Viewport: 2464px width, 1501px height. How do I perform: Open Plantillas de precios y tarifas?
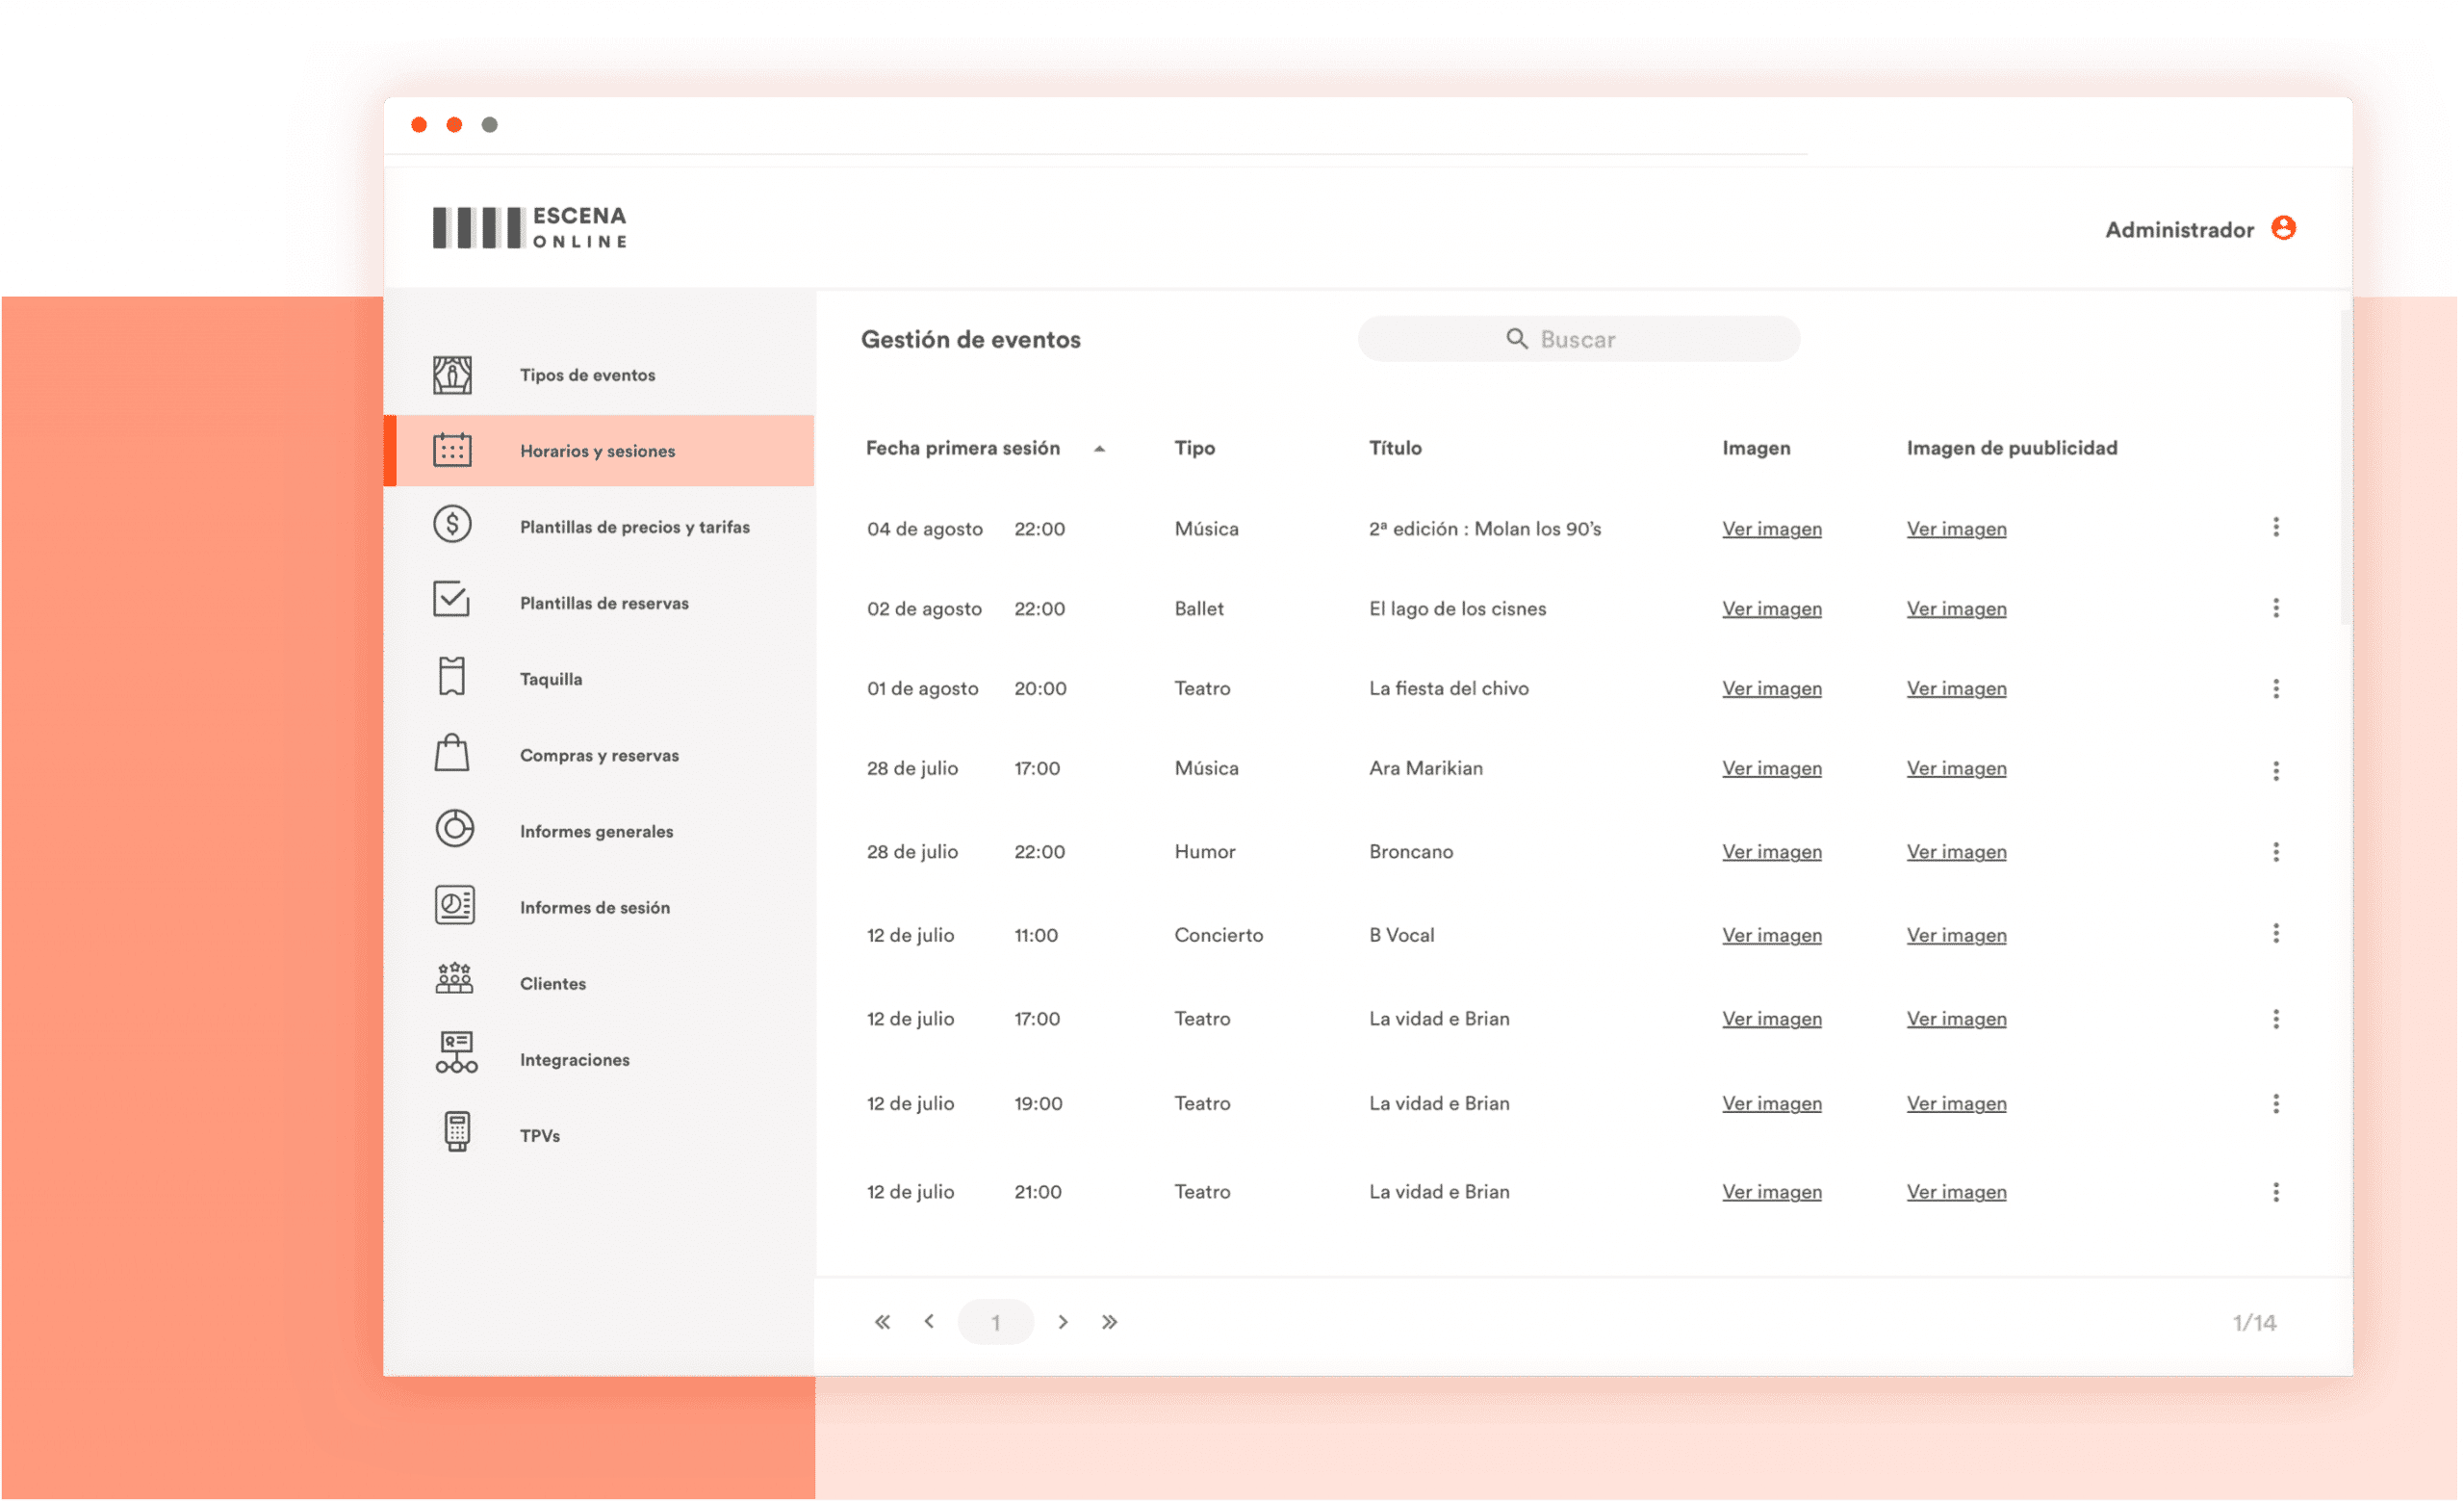[635, 527]
